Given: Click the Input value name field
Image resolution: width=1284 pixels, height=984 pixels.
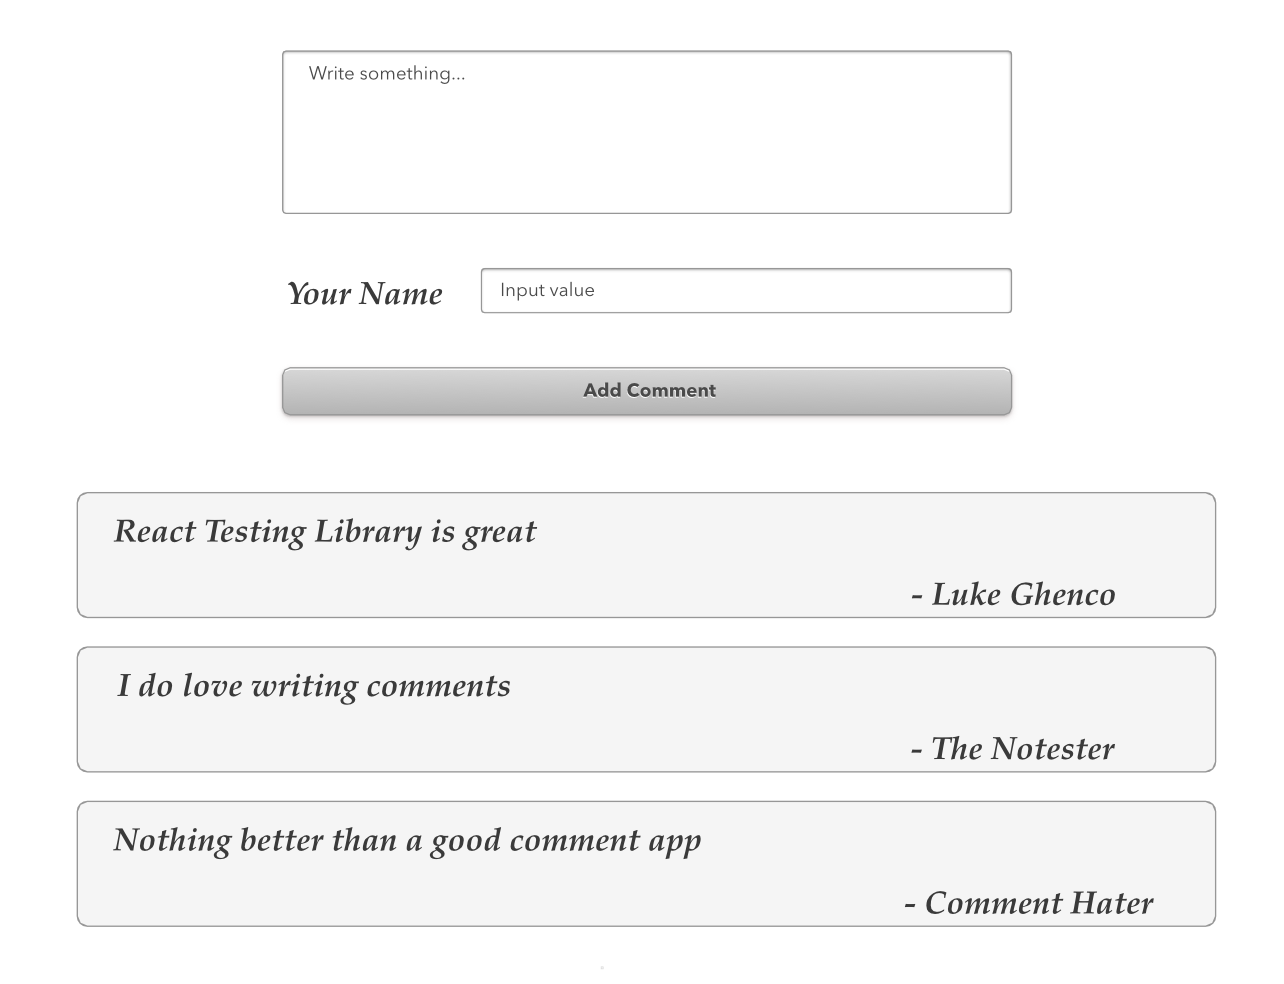Looking at the screenshot, I should click(x=745, y=290).
